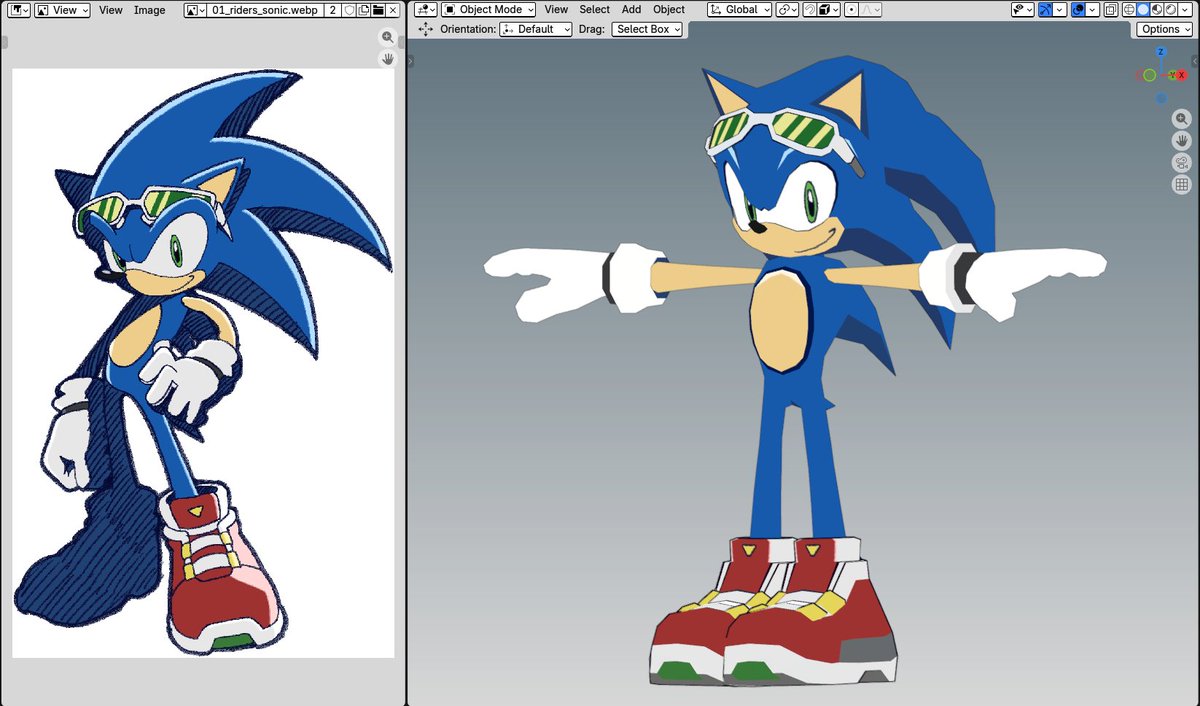
Task: Click the zoom magnifier in the Image Editor
Action: [x=388, y=37]
